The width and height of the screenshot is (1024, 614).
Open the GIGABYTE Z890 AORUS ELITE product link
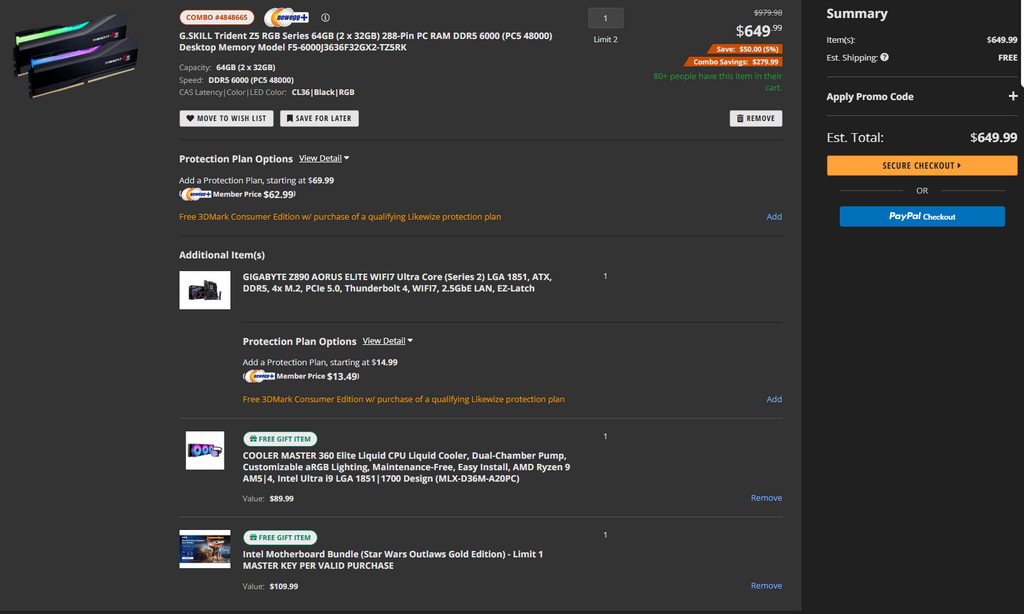(x=397, y=283)
